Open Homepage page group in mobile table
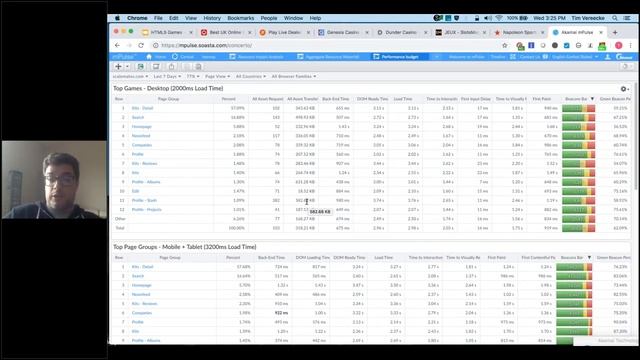Viewport: 640px width, 360px height. point(142,285)
